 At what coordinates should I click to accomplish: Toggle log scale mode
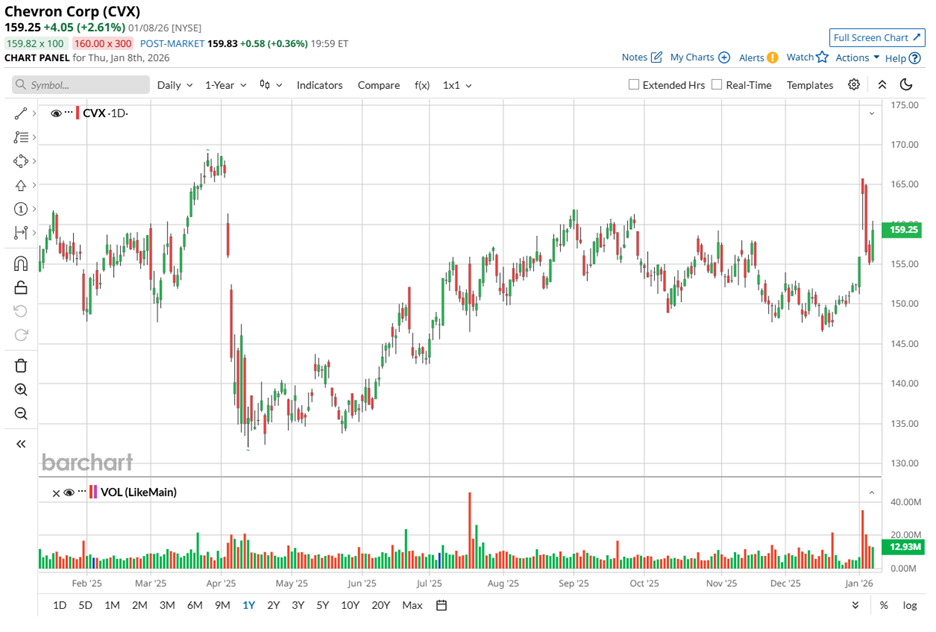(909, 605)
